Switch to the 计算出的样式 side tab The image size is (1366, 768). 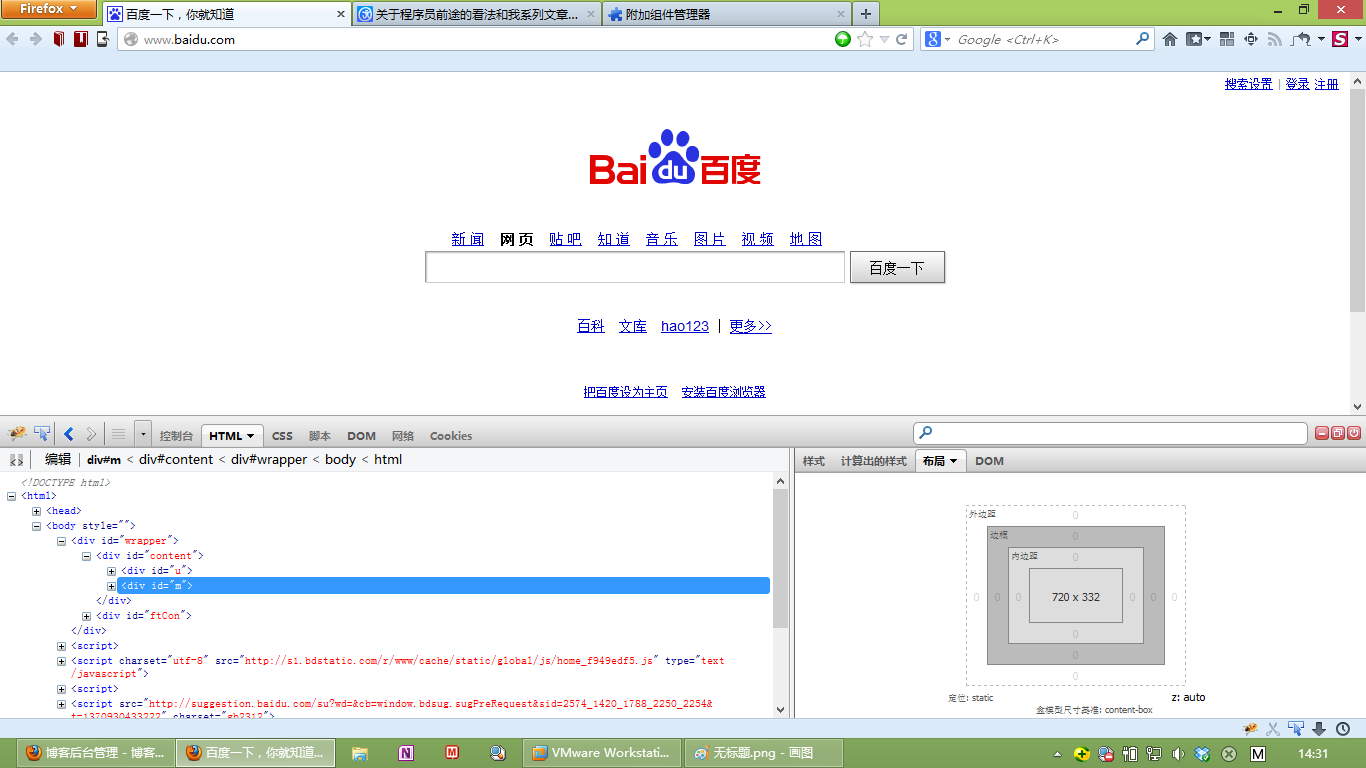873,461
